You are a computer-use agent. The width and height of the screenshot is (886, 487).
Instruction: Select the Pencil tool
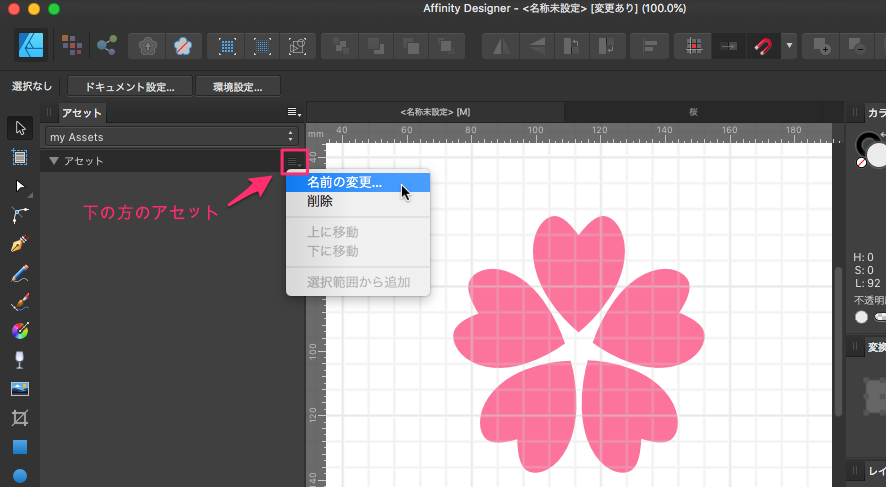[x=20, y=273]
